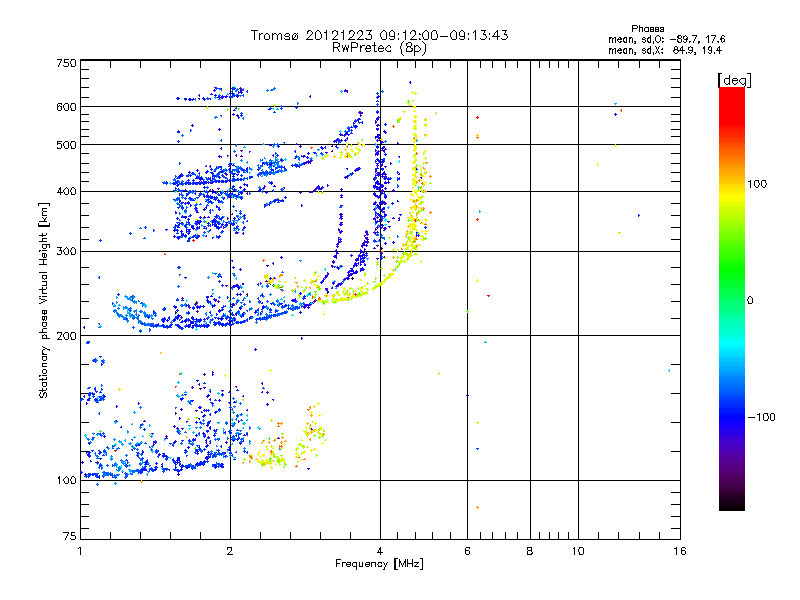Click the colorbar label '0'

750,301
